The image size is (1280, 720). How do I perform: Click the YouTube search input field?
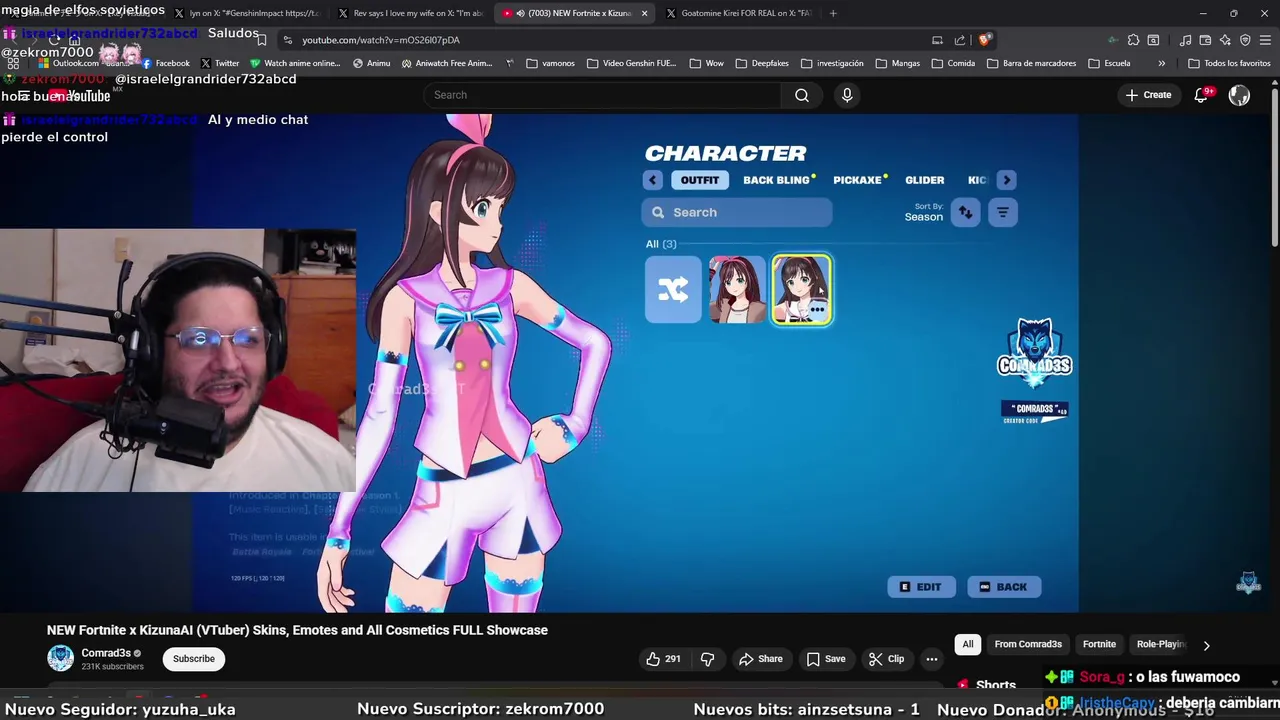pyautogui.click(x=603, y=95)
